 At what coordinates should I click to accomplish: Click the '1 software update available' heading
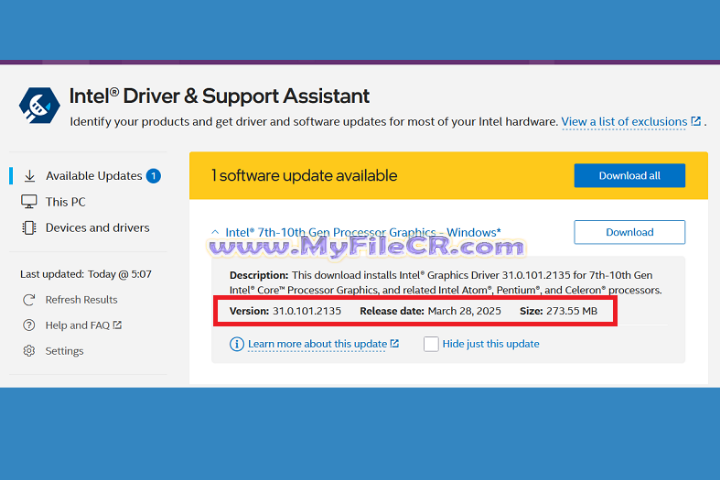(x=304, y=175)
